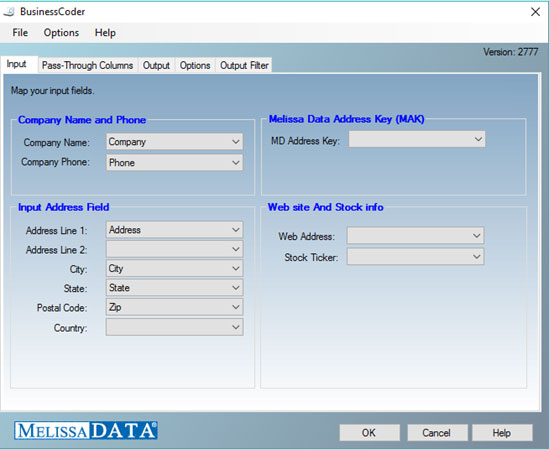Click the 'Company Name and Phone' group heading

pyautogui.click(x=82, y=120)
